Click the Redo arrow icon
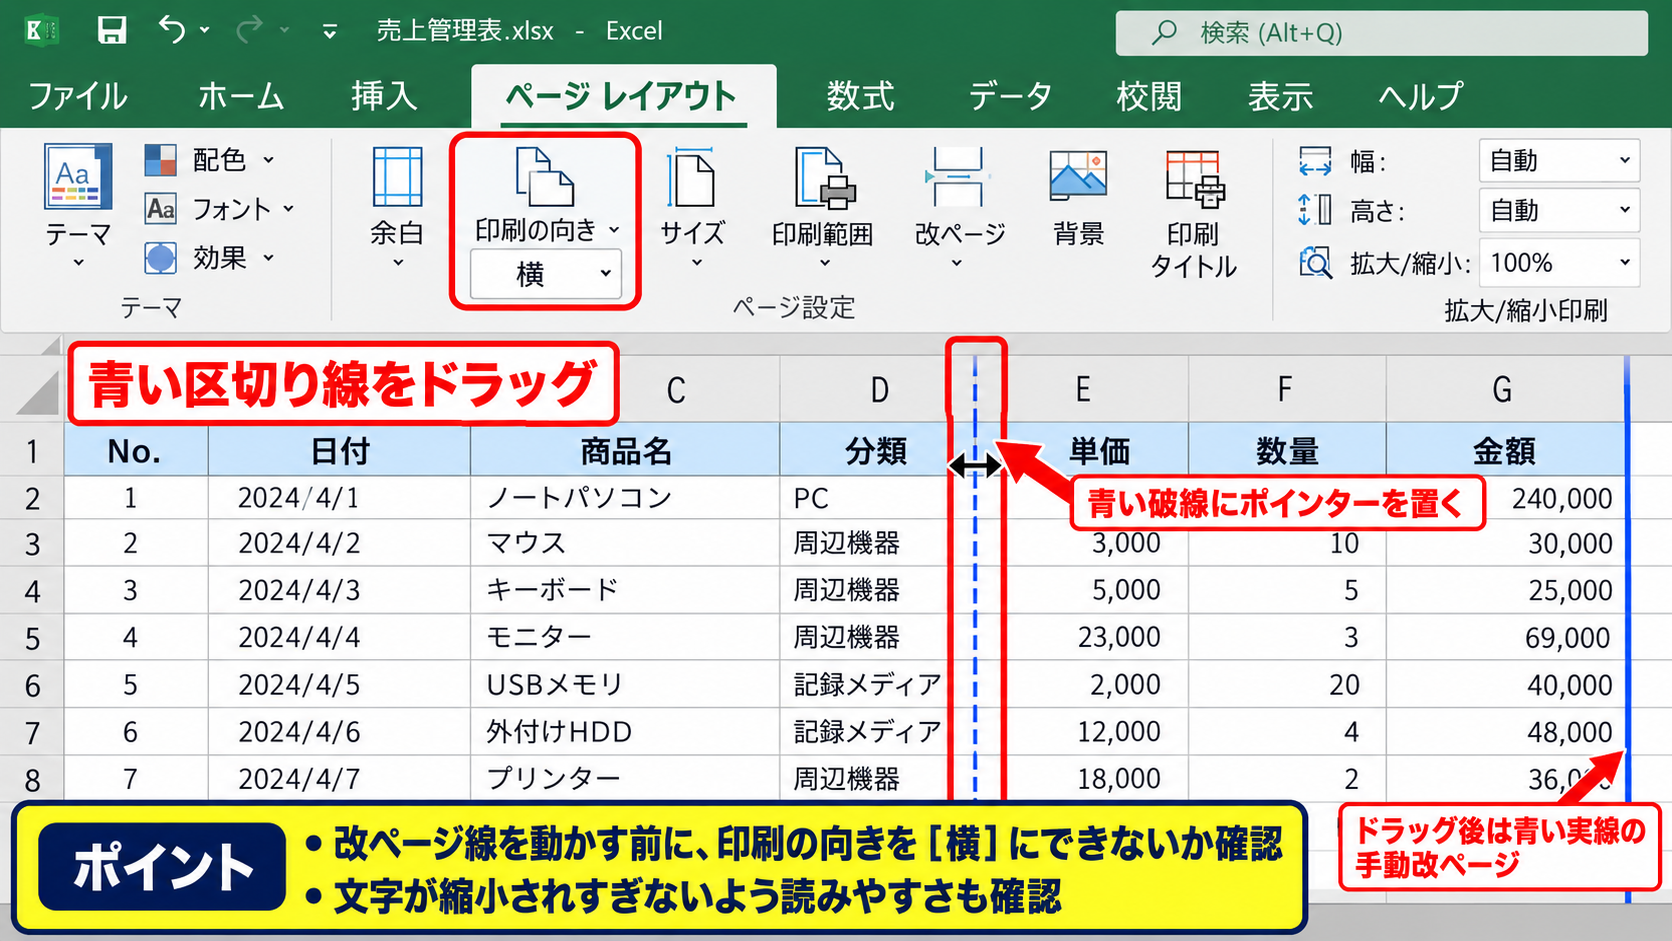The height and width of the screenshot is (941, 1672). coord(248,30)
